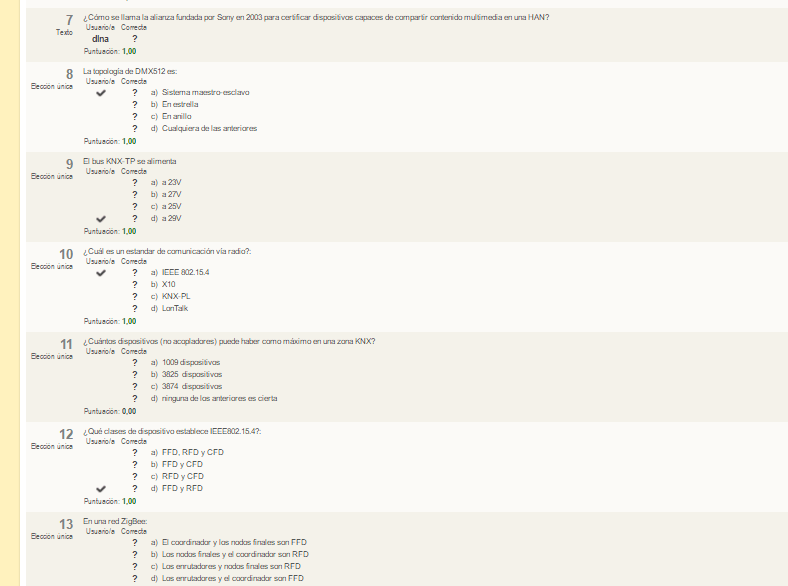
Task: Click the question mark beside 'LonTalk'
Action: (135, 309)
